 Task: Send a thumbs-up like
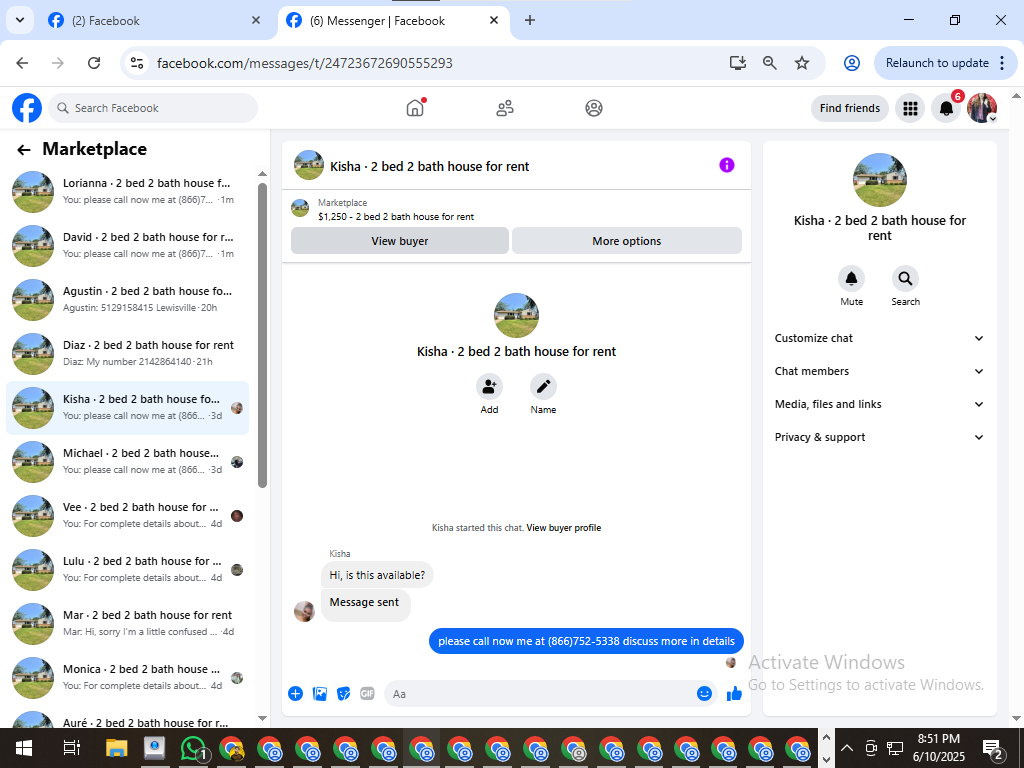coord(734,694)
